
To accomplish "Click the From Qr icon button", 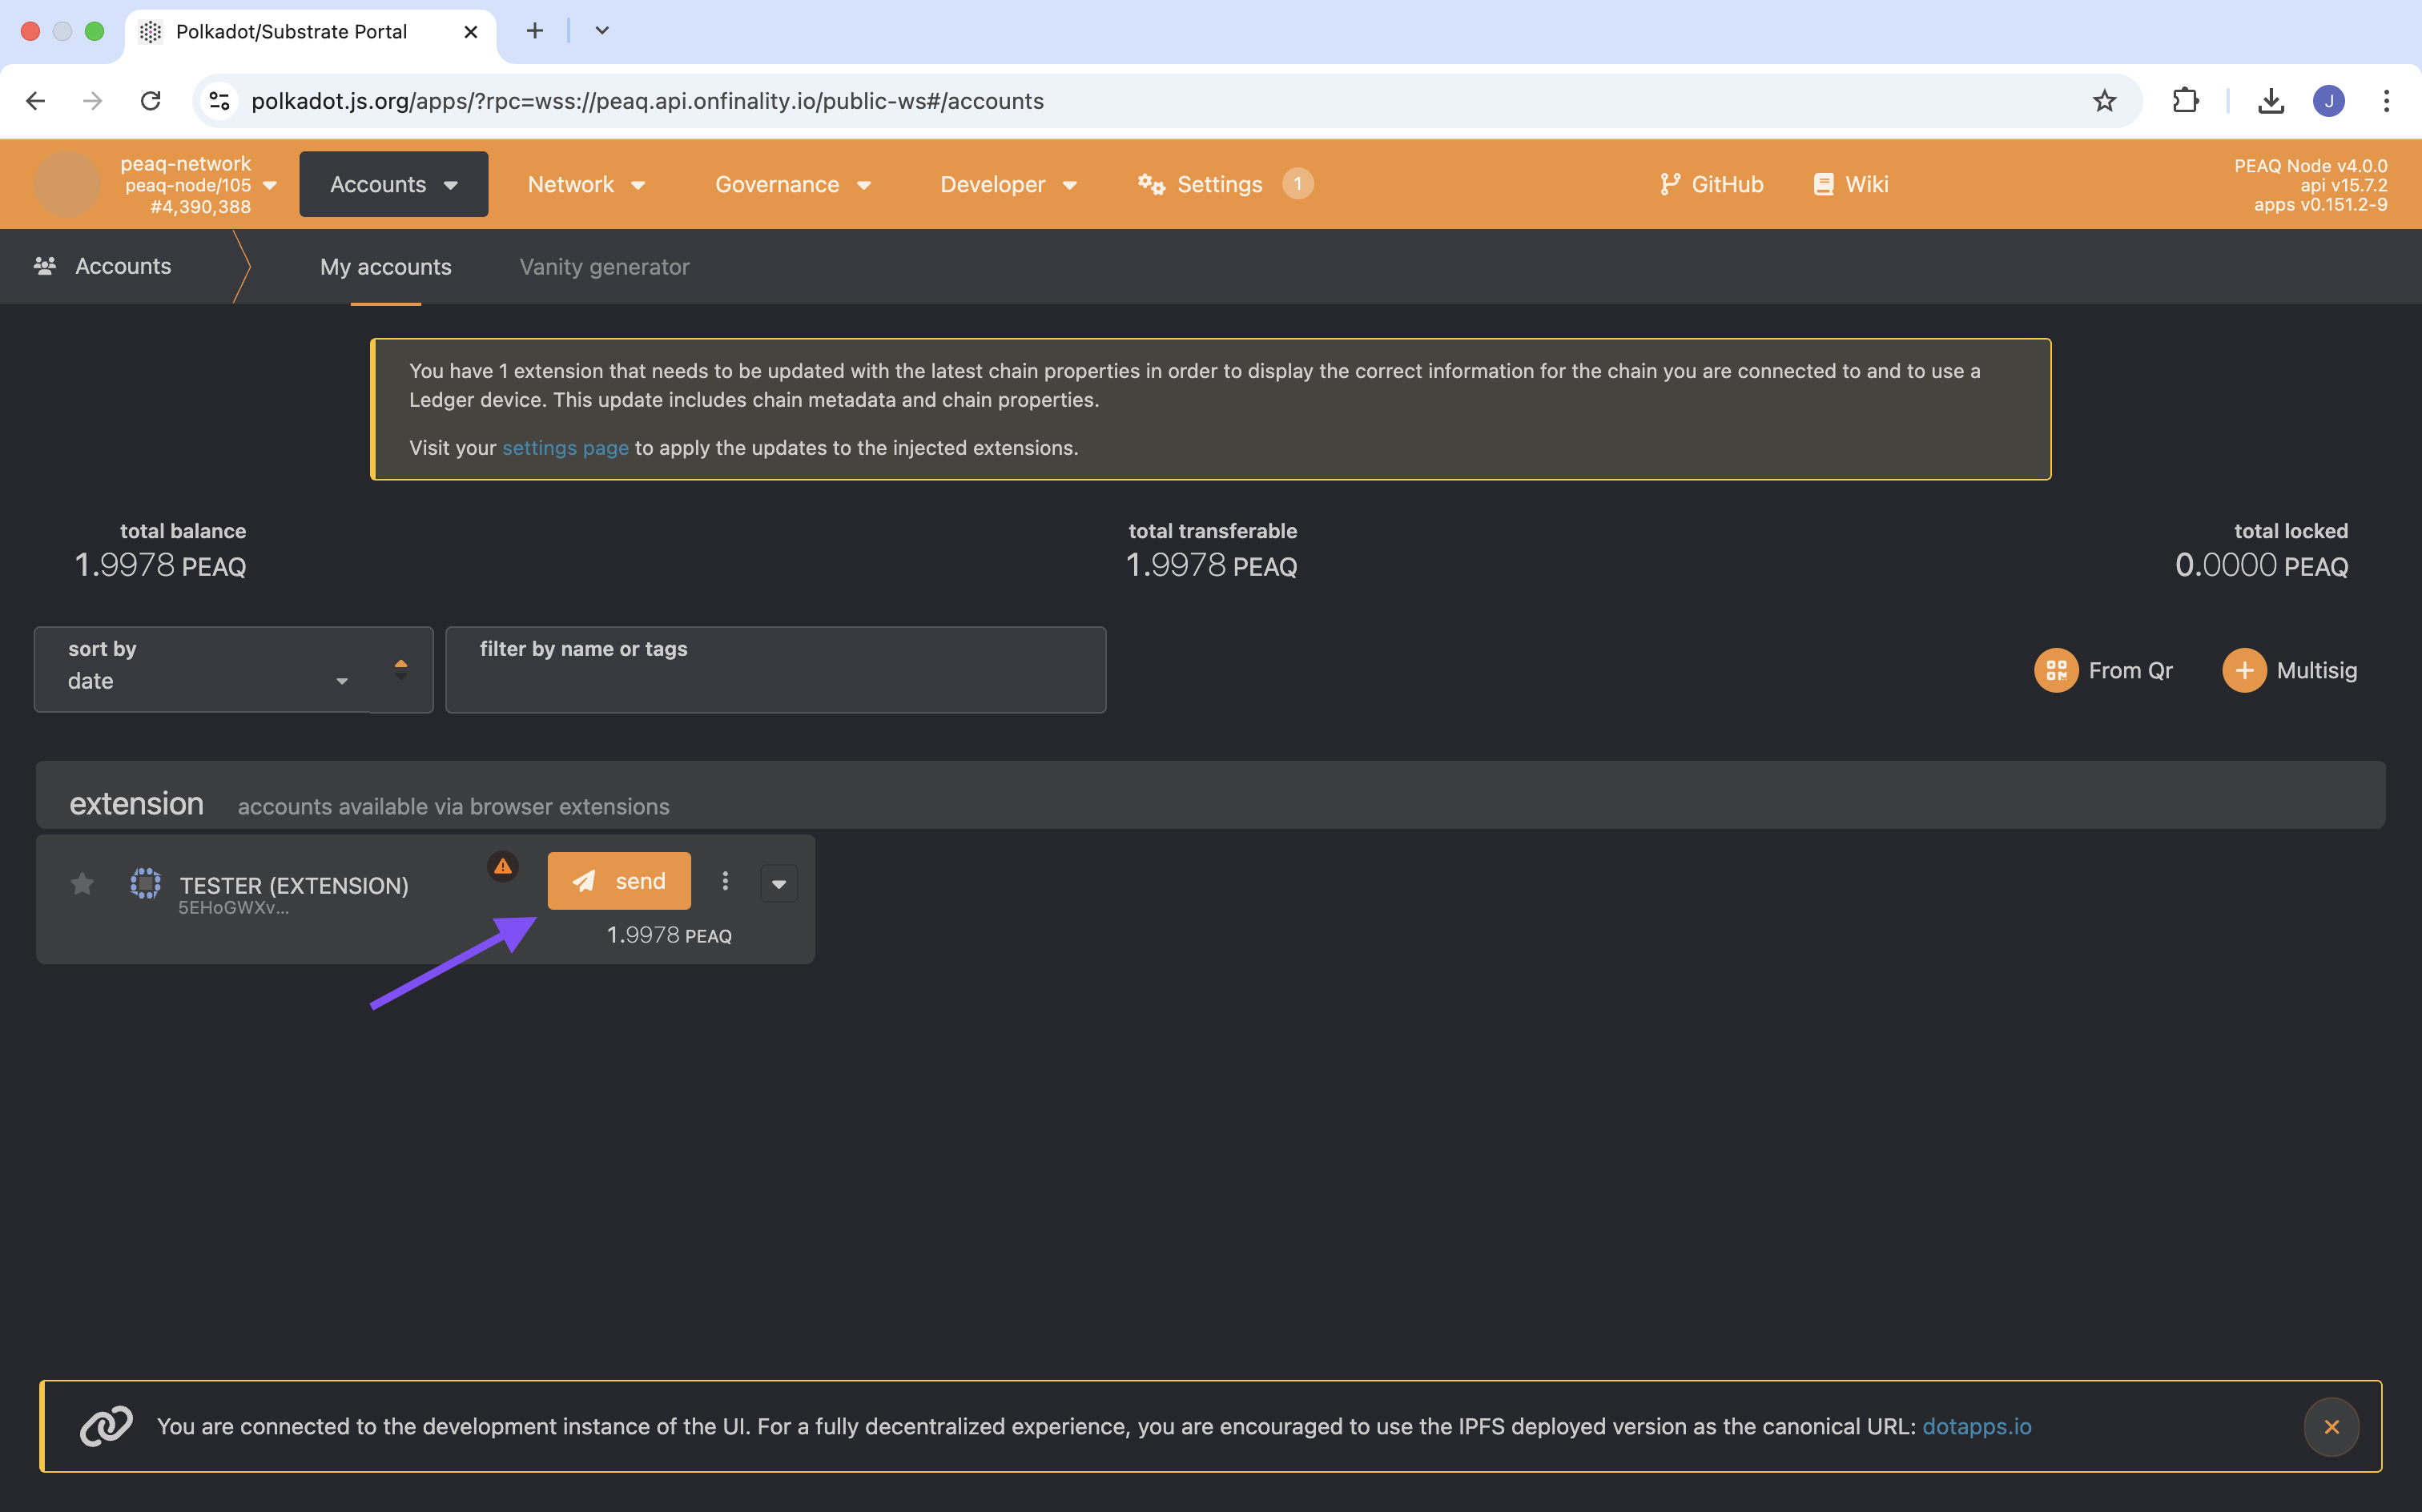I will (2056, 670).
